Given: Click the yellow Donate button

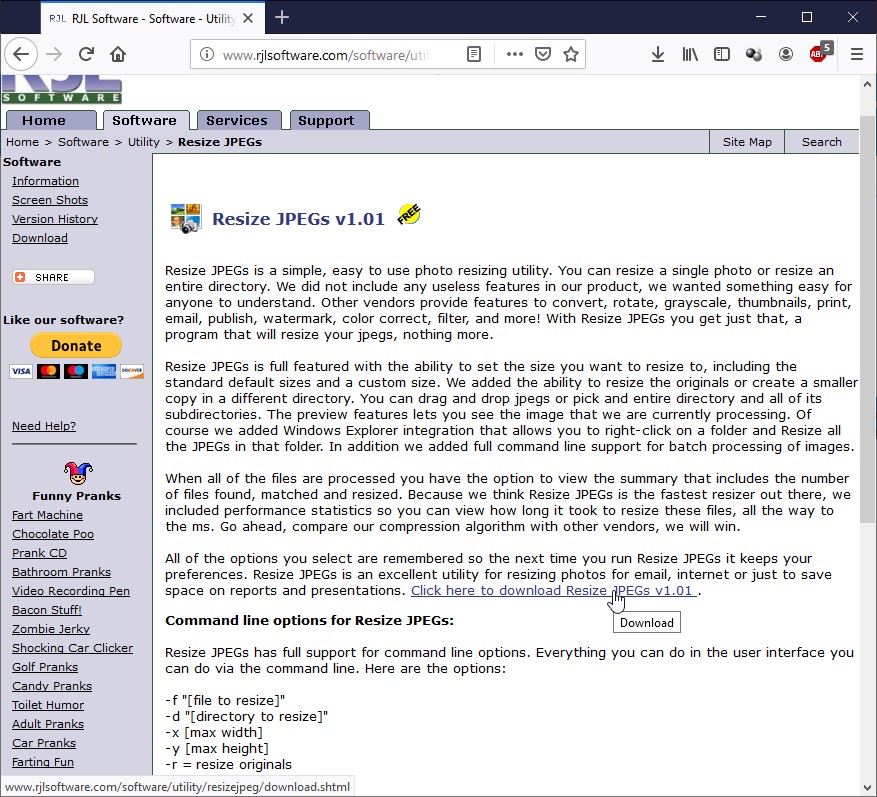Looking at the screenshot, I should click(76, 346).
